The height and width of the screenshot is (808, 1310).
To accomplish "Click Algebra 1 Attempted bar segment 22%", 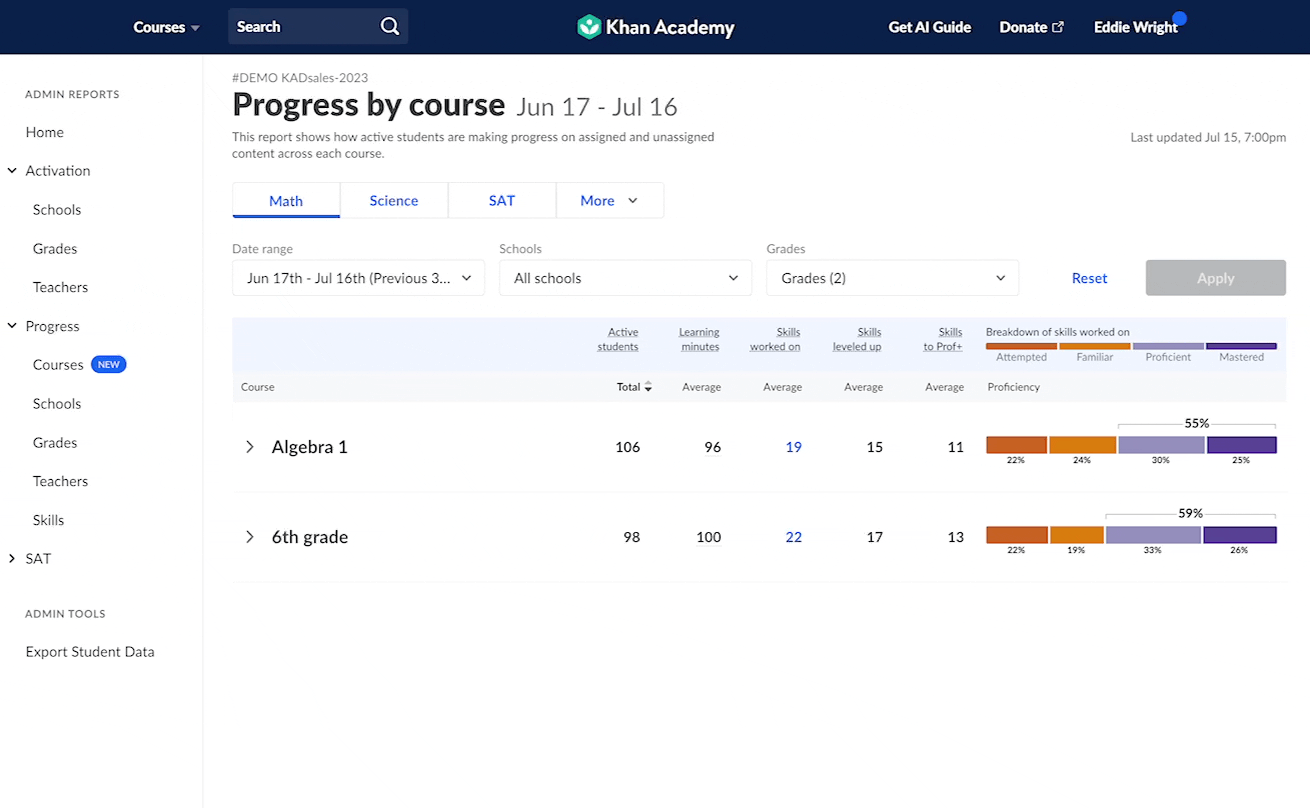I will tap(1016, 445).
